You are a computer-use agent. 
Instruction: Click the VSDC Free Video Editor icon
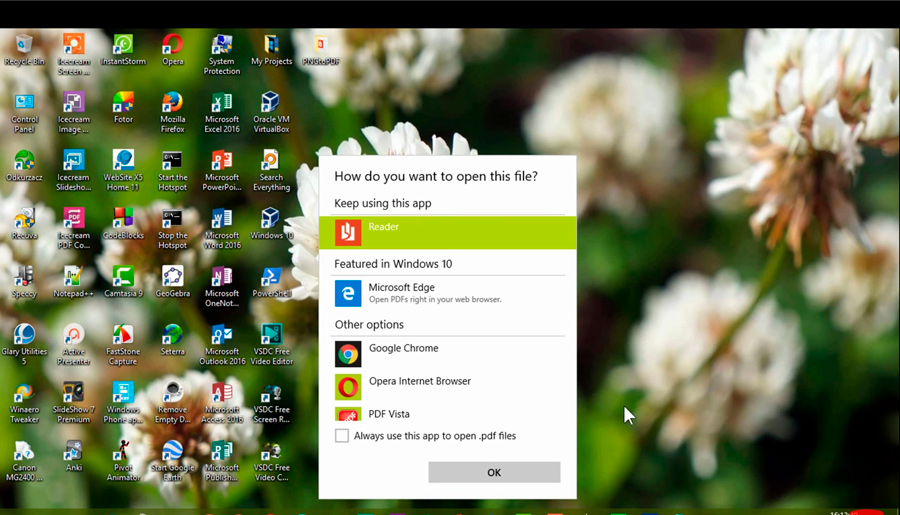coord(271,345)
